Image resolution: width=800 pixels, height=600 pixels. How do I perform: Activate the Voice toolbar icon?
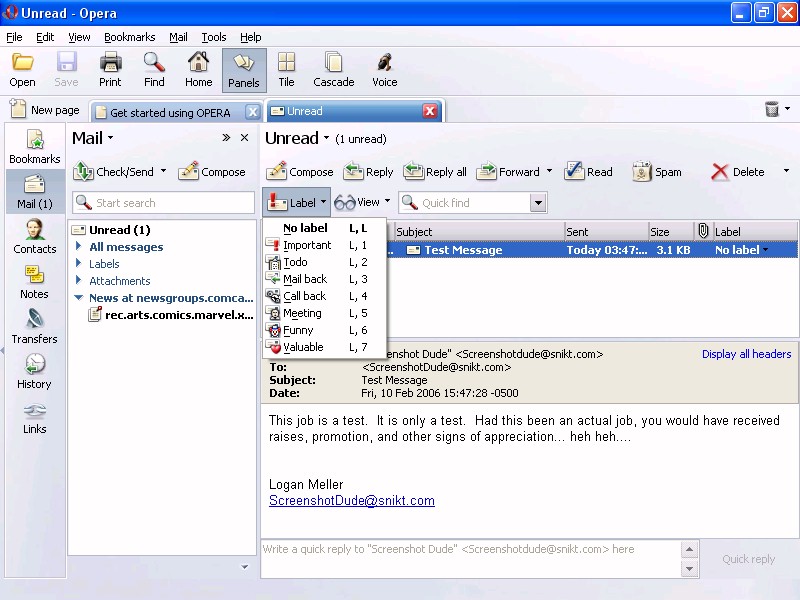coord(385,70)
